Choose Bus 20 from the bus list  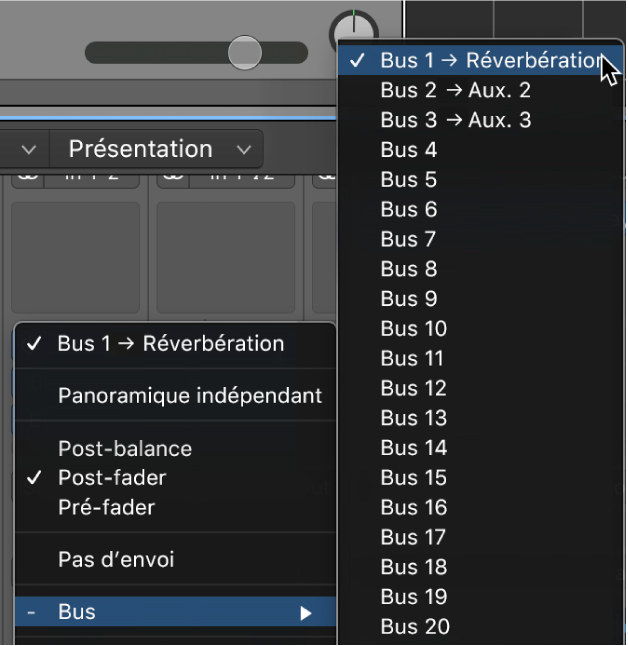(413, 627)
